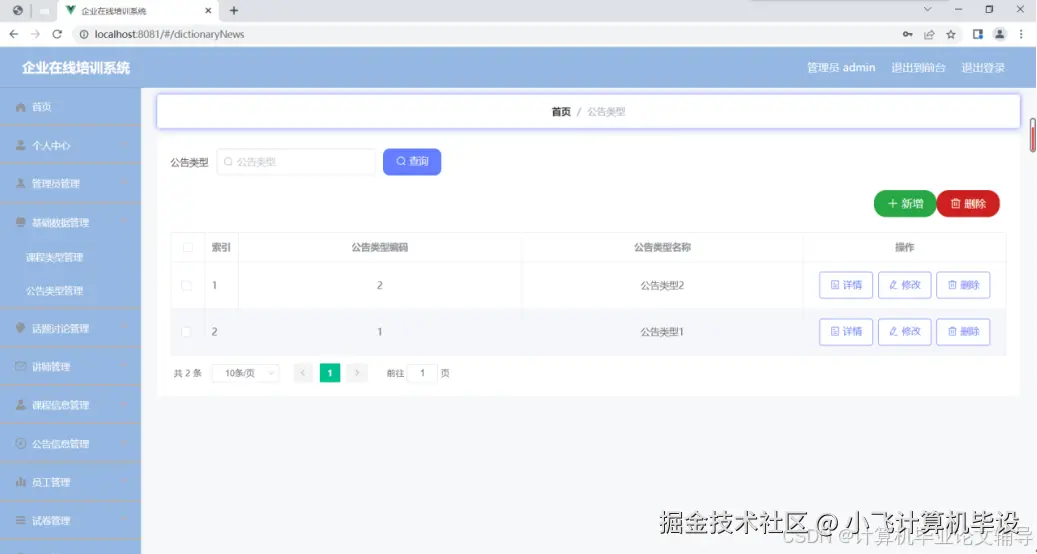The height and width of the screenshot is (554, 1037).
Task: Expand 管理员管理 submenu arrow
Action: (x=124, y=183)
